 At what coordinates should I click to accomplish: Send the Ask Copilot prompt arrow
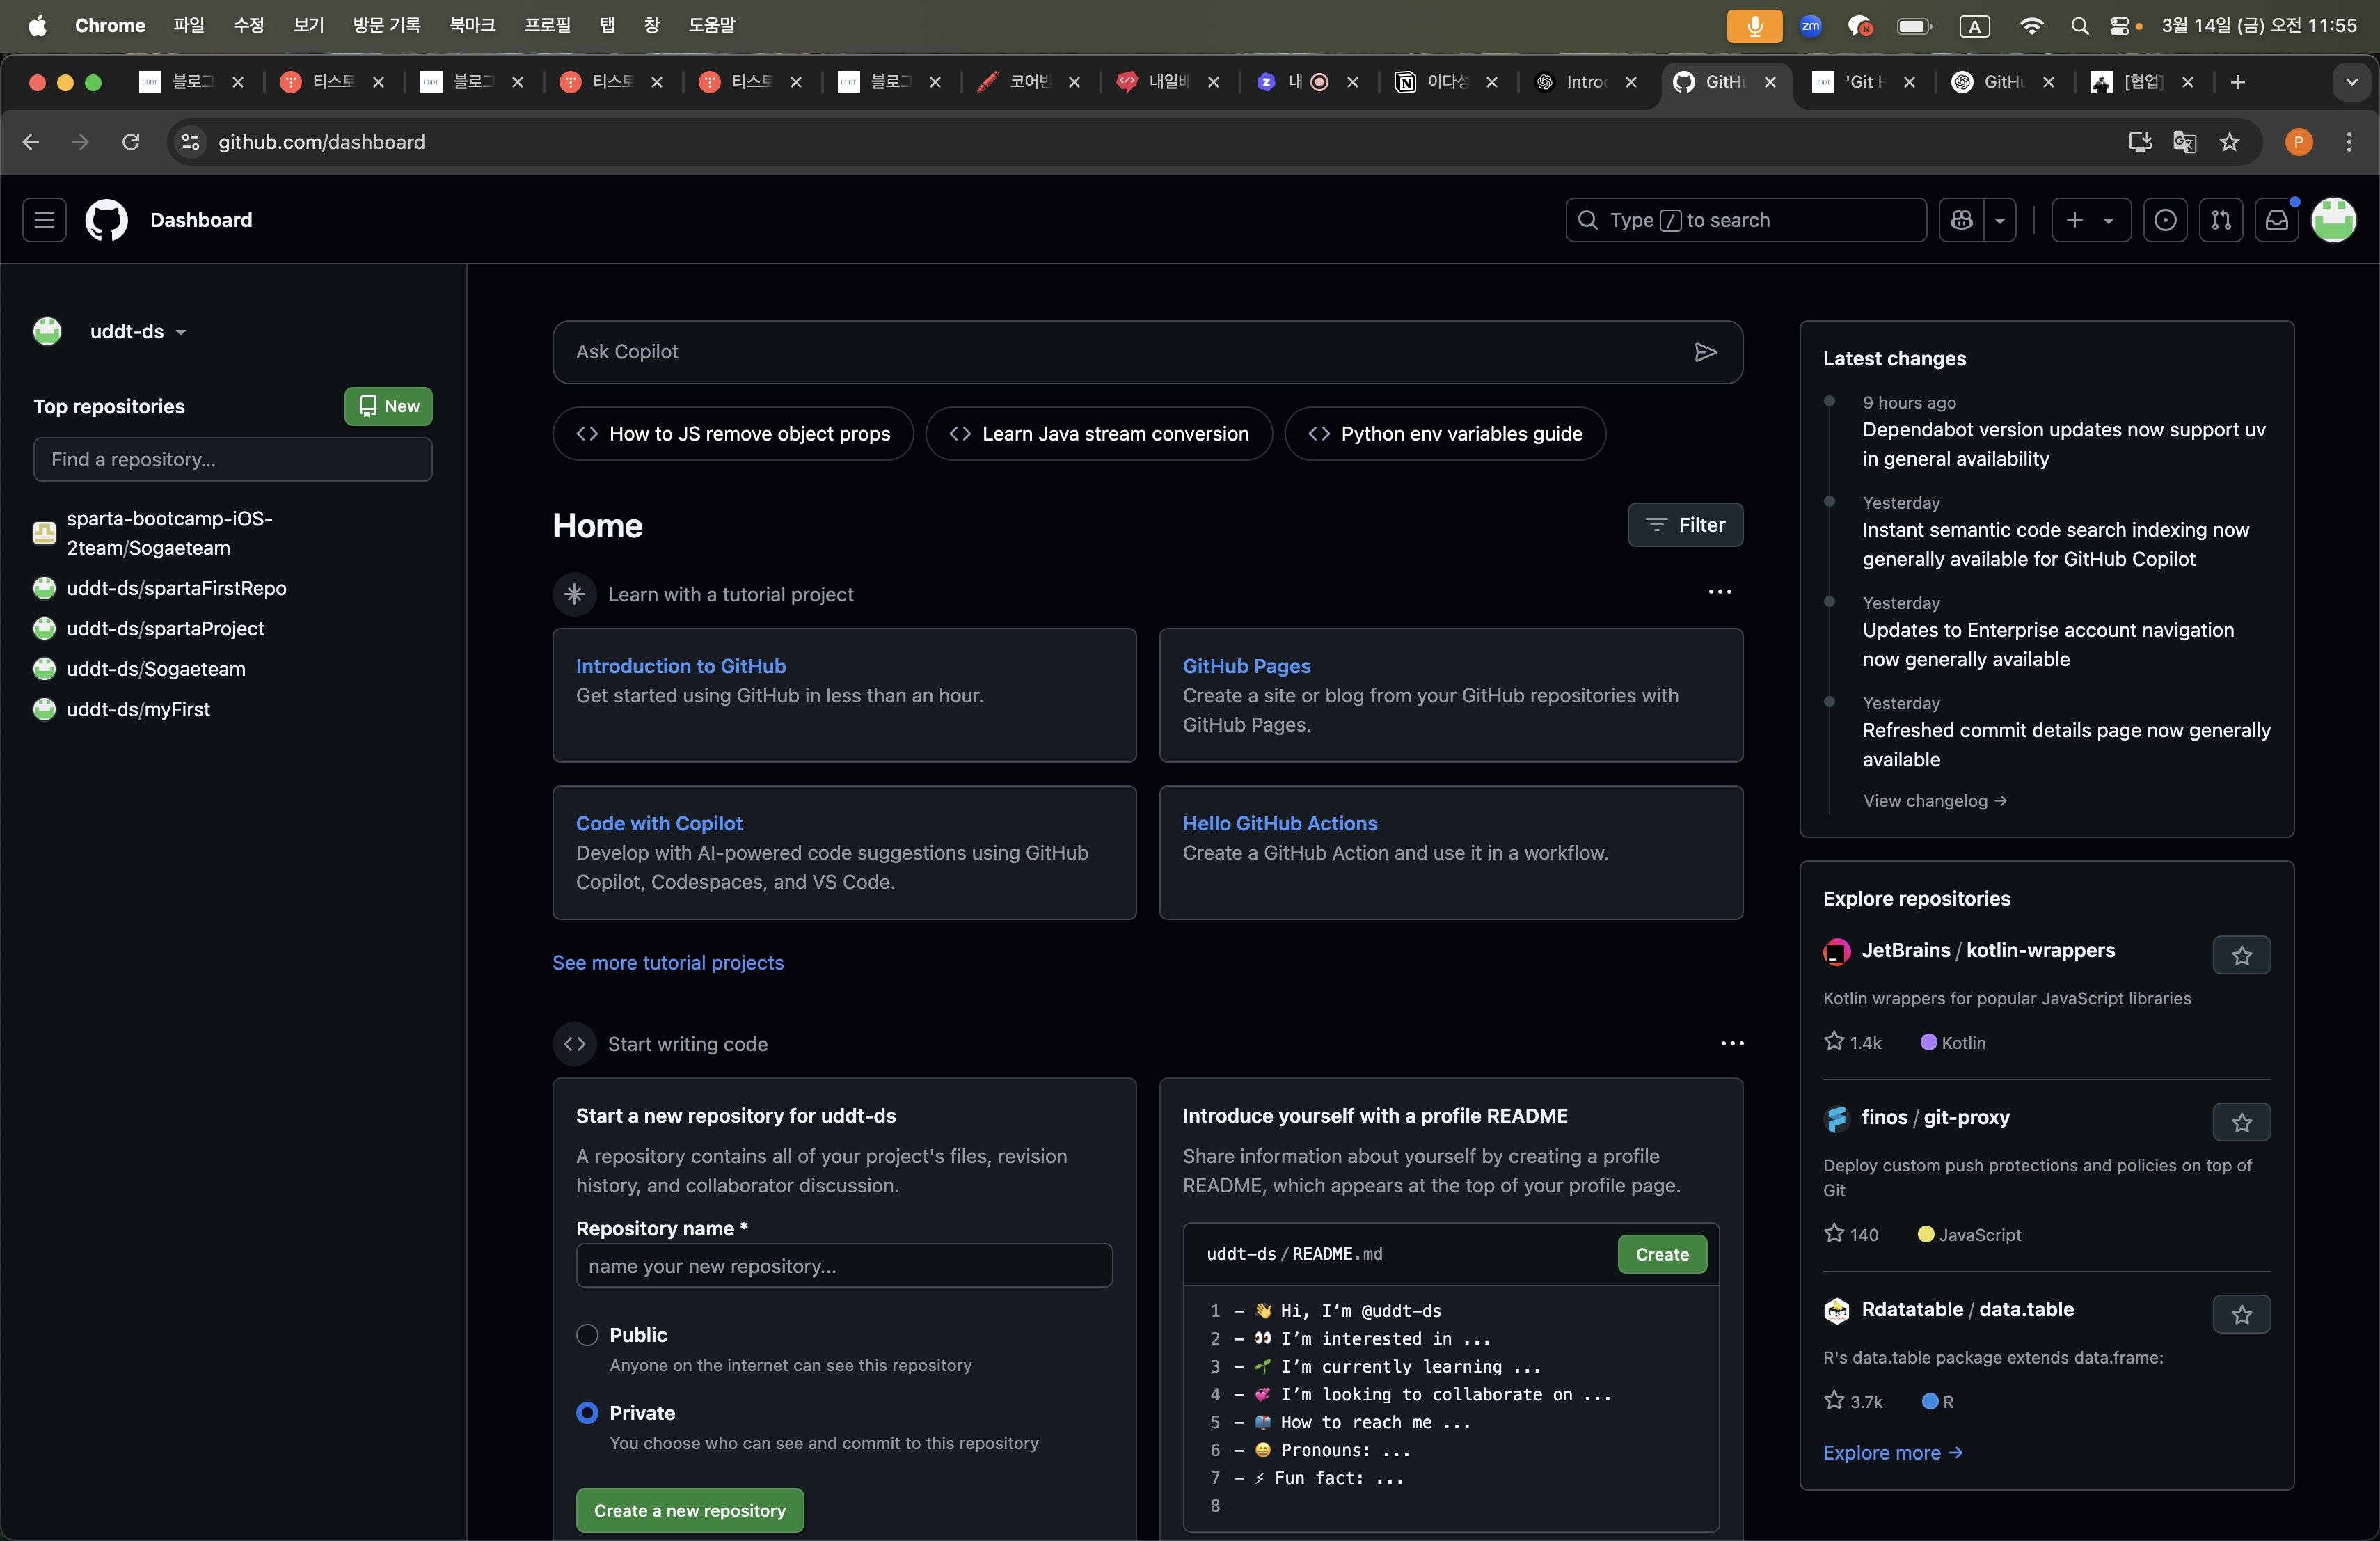[1705, 352]
